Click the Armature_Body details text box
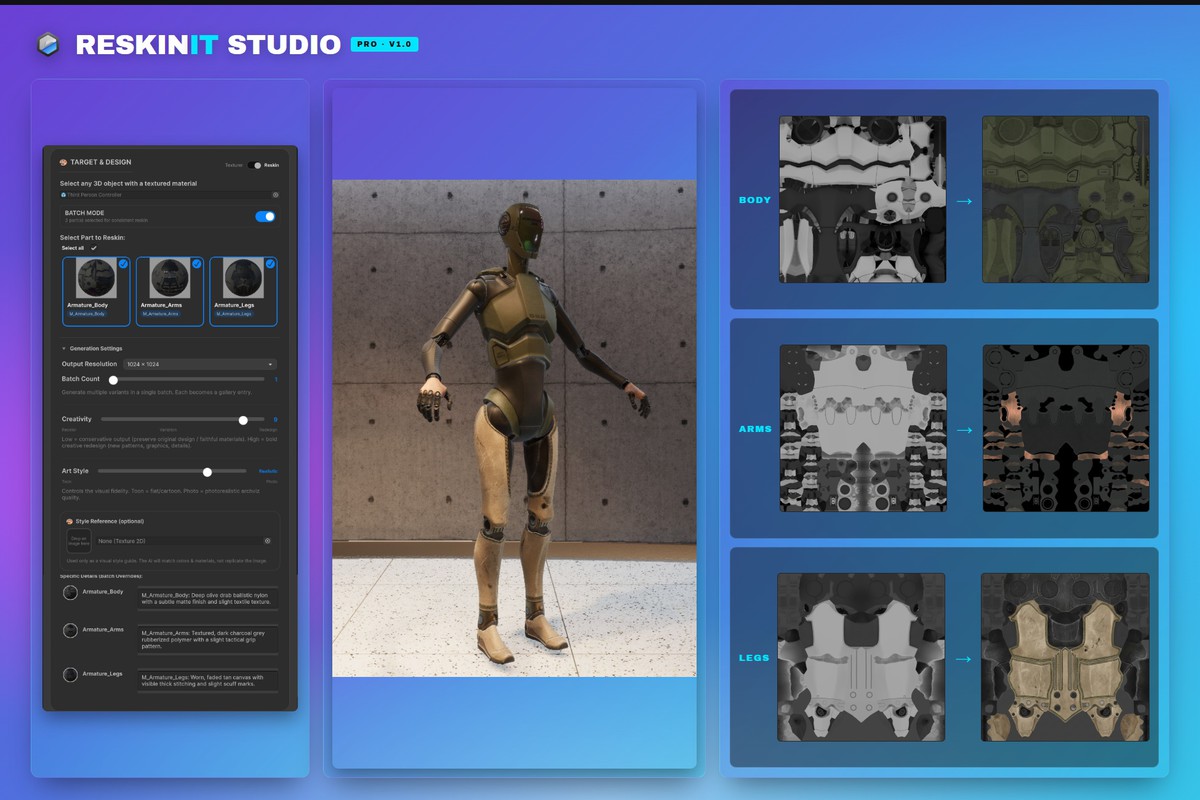The image size is (1200, 800). click(208, 598)
